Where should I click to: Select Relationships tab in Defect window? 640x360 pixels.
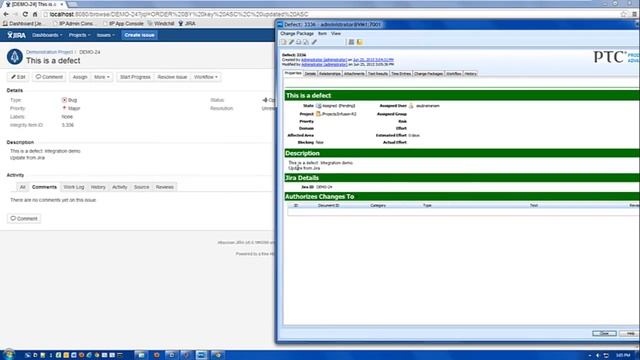[x=329, y=74]
